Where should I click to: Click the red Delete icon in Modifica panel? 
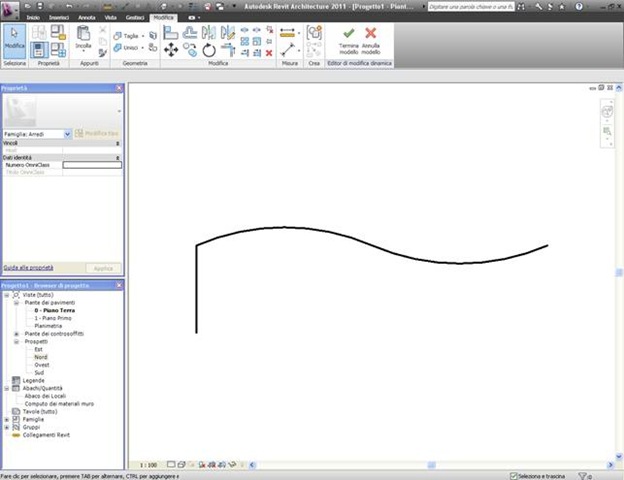(268, 52)
